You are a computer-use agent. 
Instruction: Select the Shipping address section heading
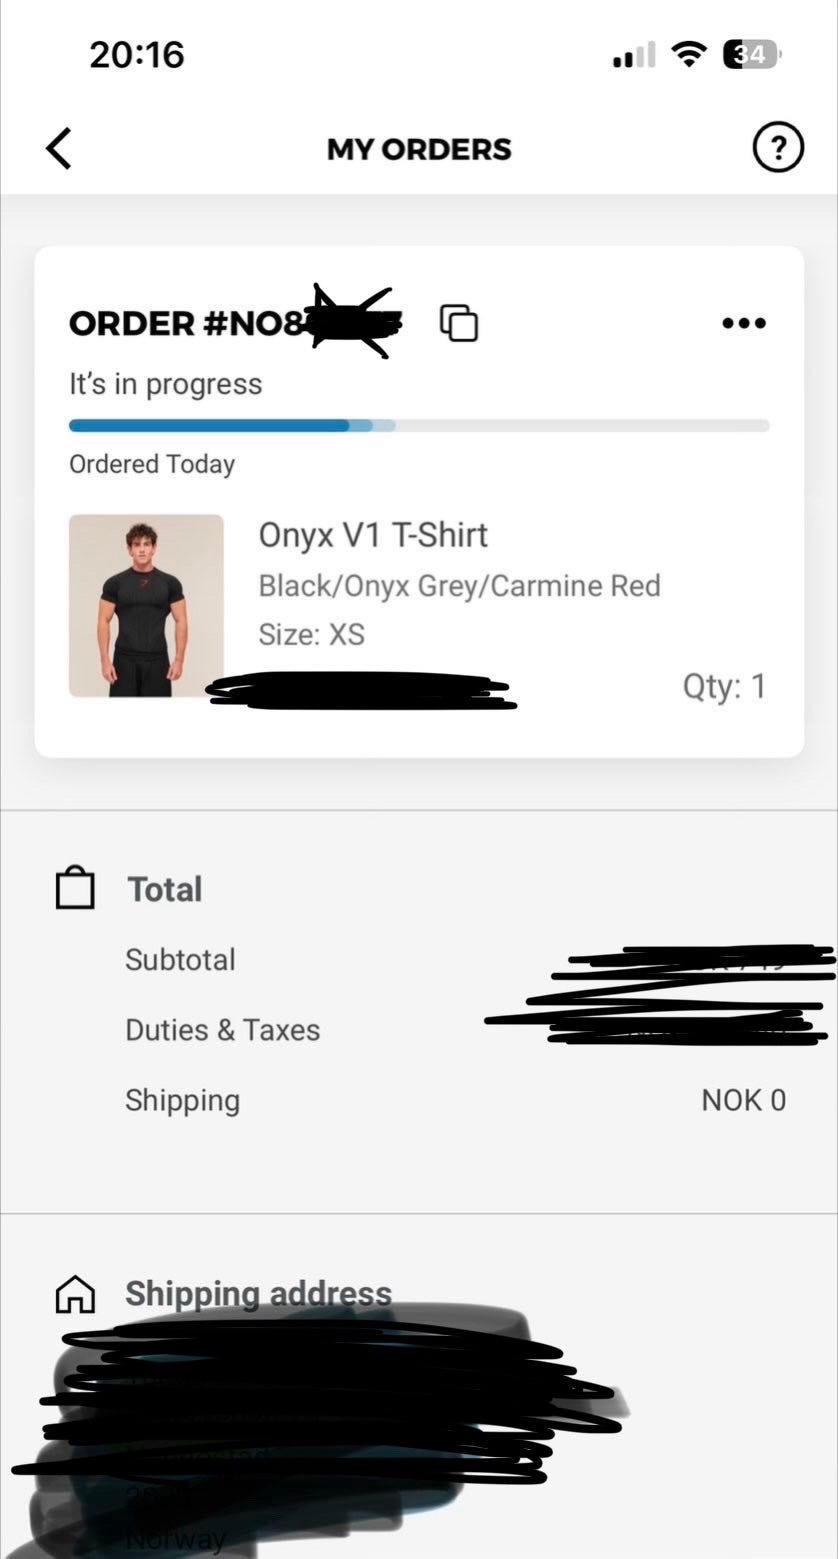258,1293
